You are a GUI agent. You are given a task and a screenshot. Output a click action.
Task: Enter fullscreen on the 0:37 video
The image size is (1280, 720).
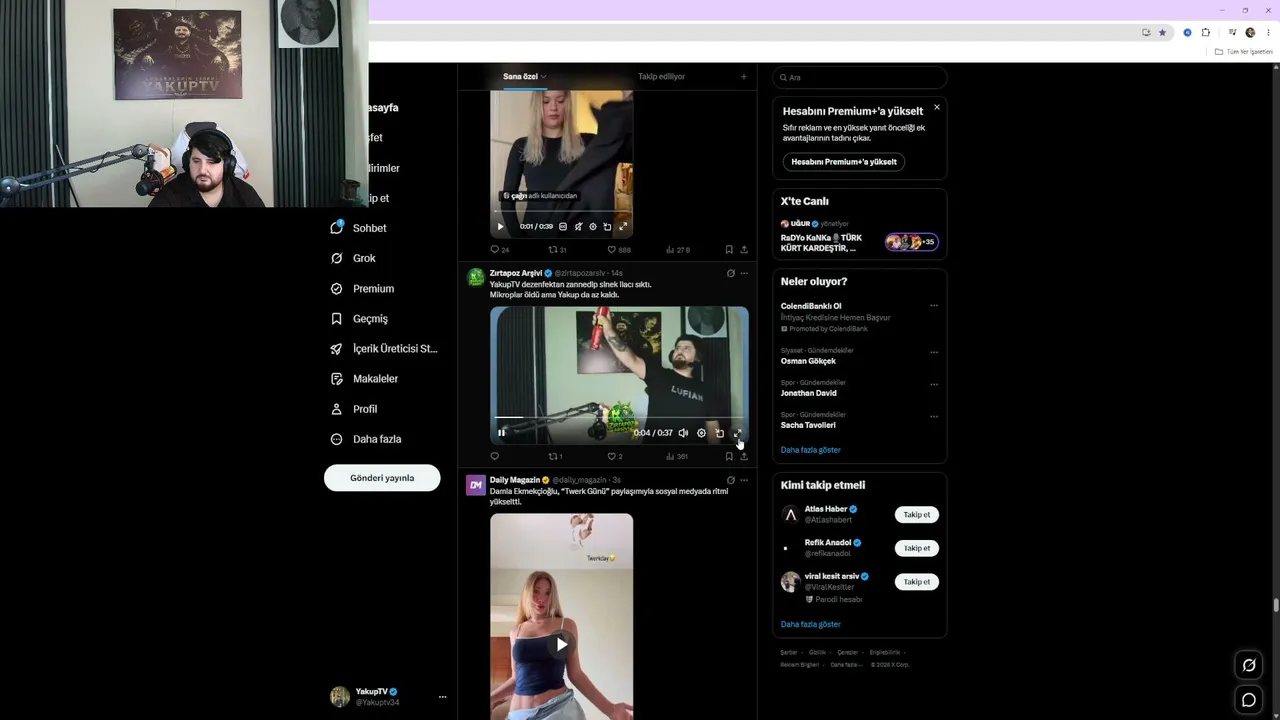(x=738, y=433)
